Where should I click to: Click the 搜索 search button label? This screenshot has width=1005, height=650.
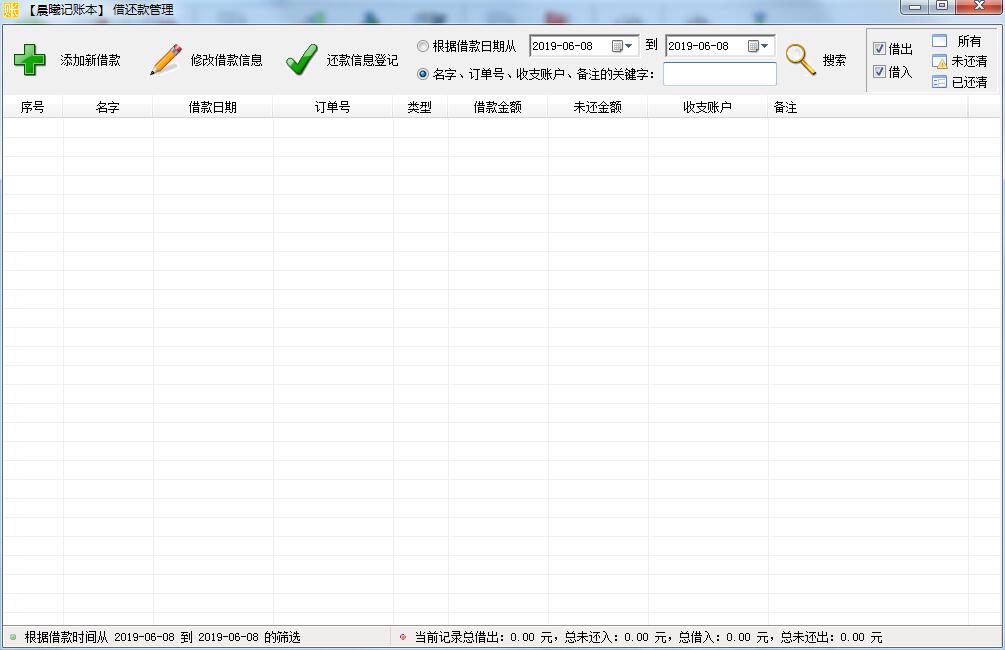[834, 61]
